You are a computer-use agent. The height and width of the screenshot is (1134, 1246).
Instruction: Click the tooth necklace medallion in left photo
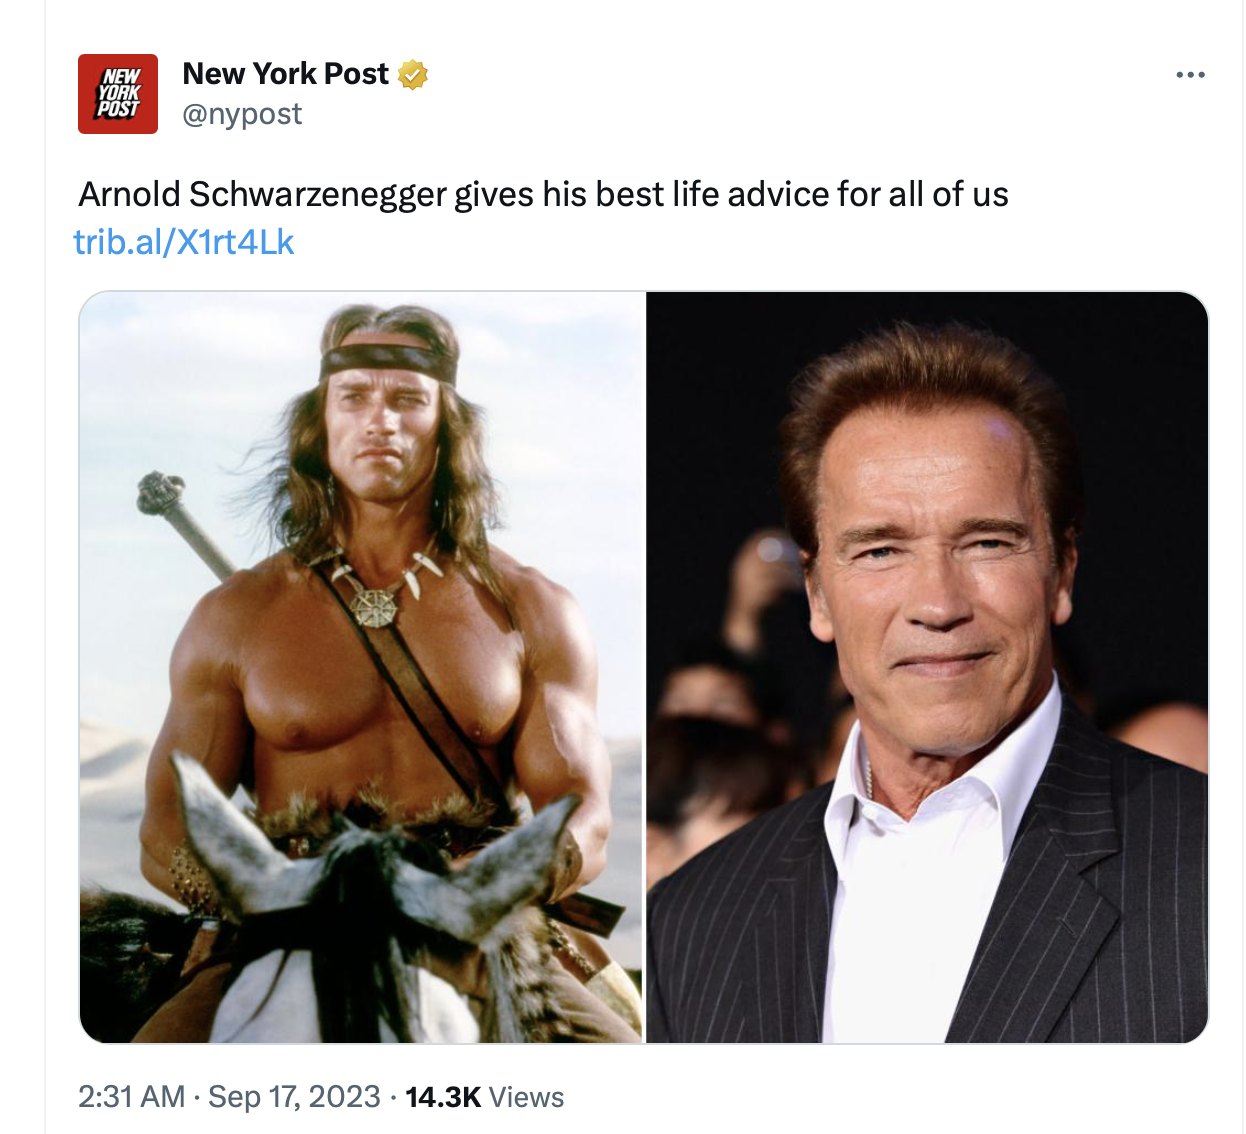(374, 603)
